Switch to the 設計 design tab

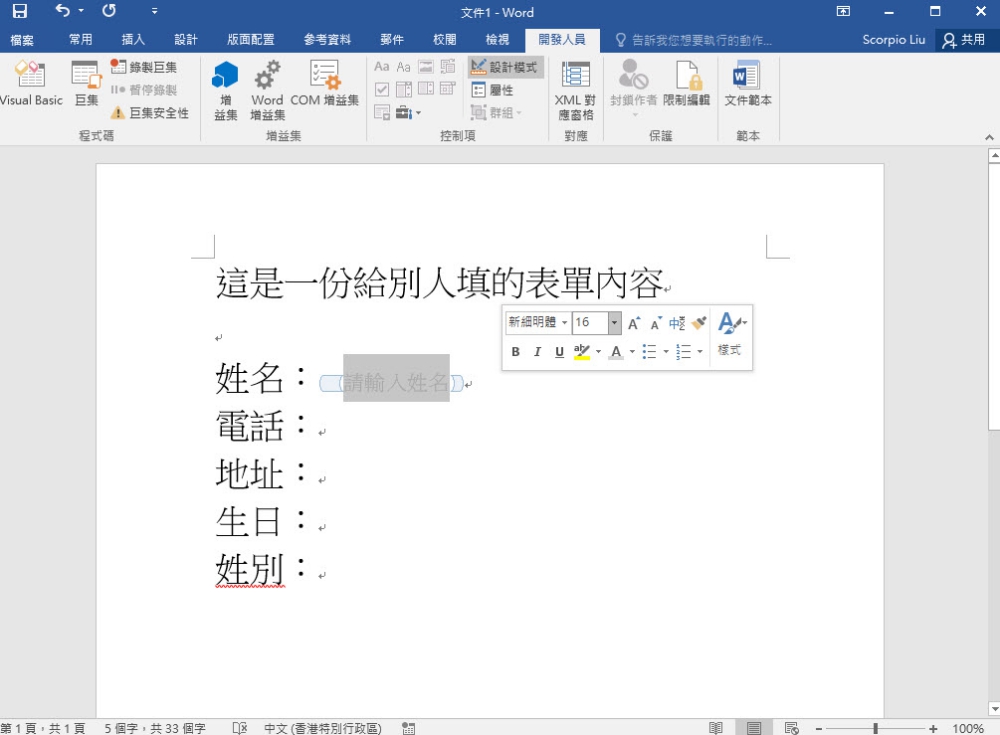[186, 40]
